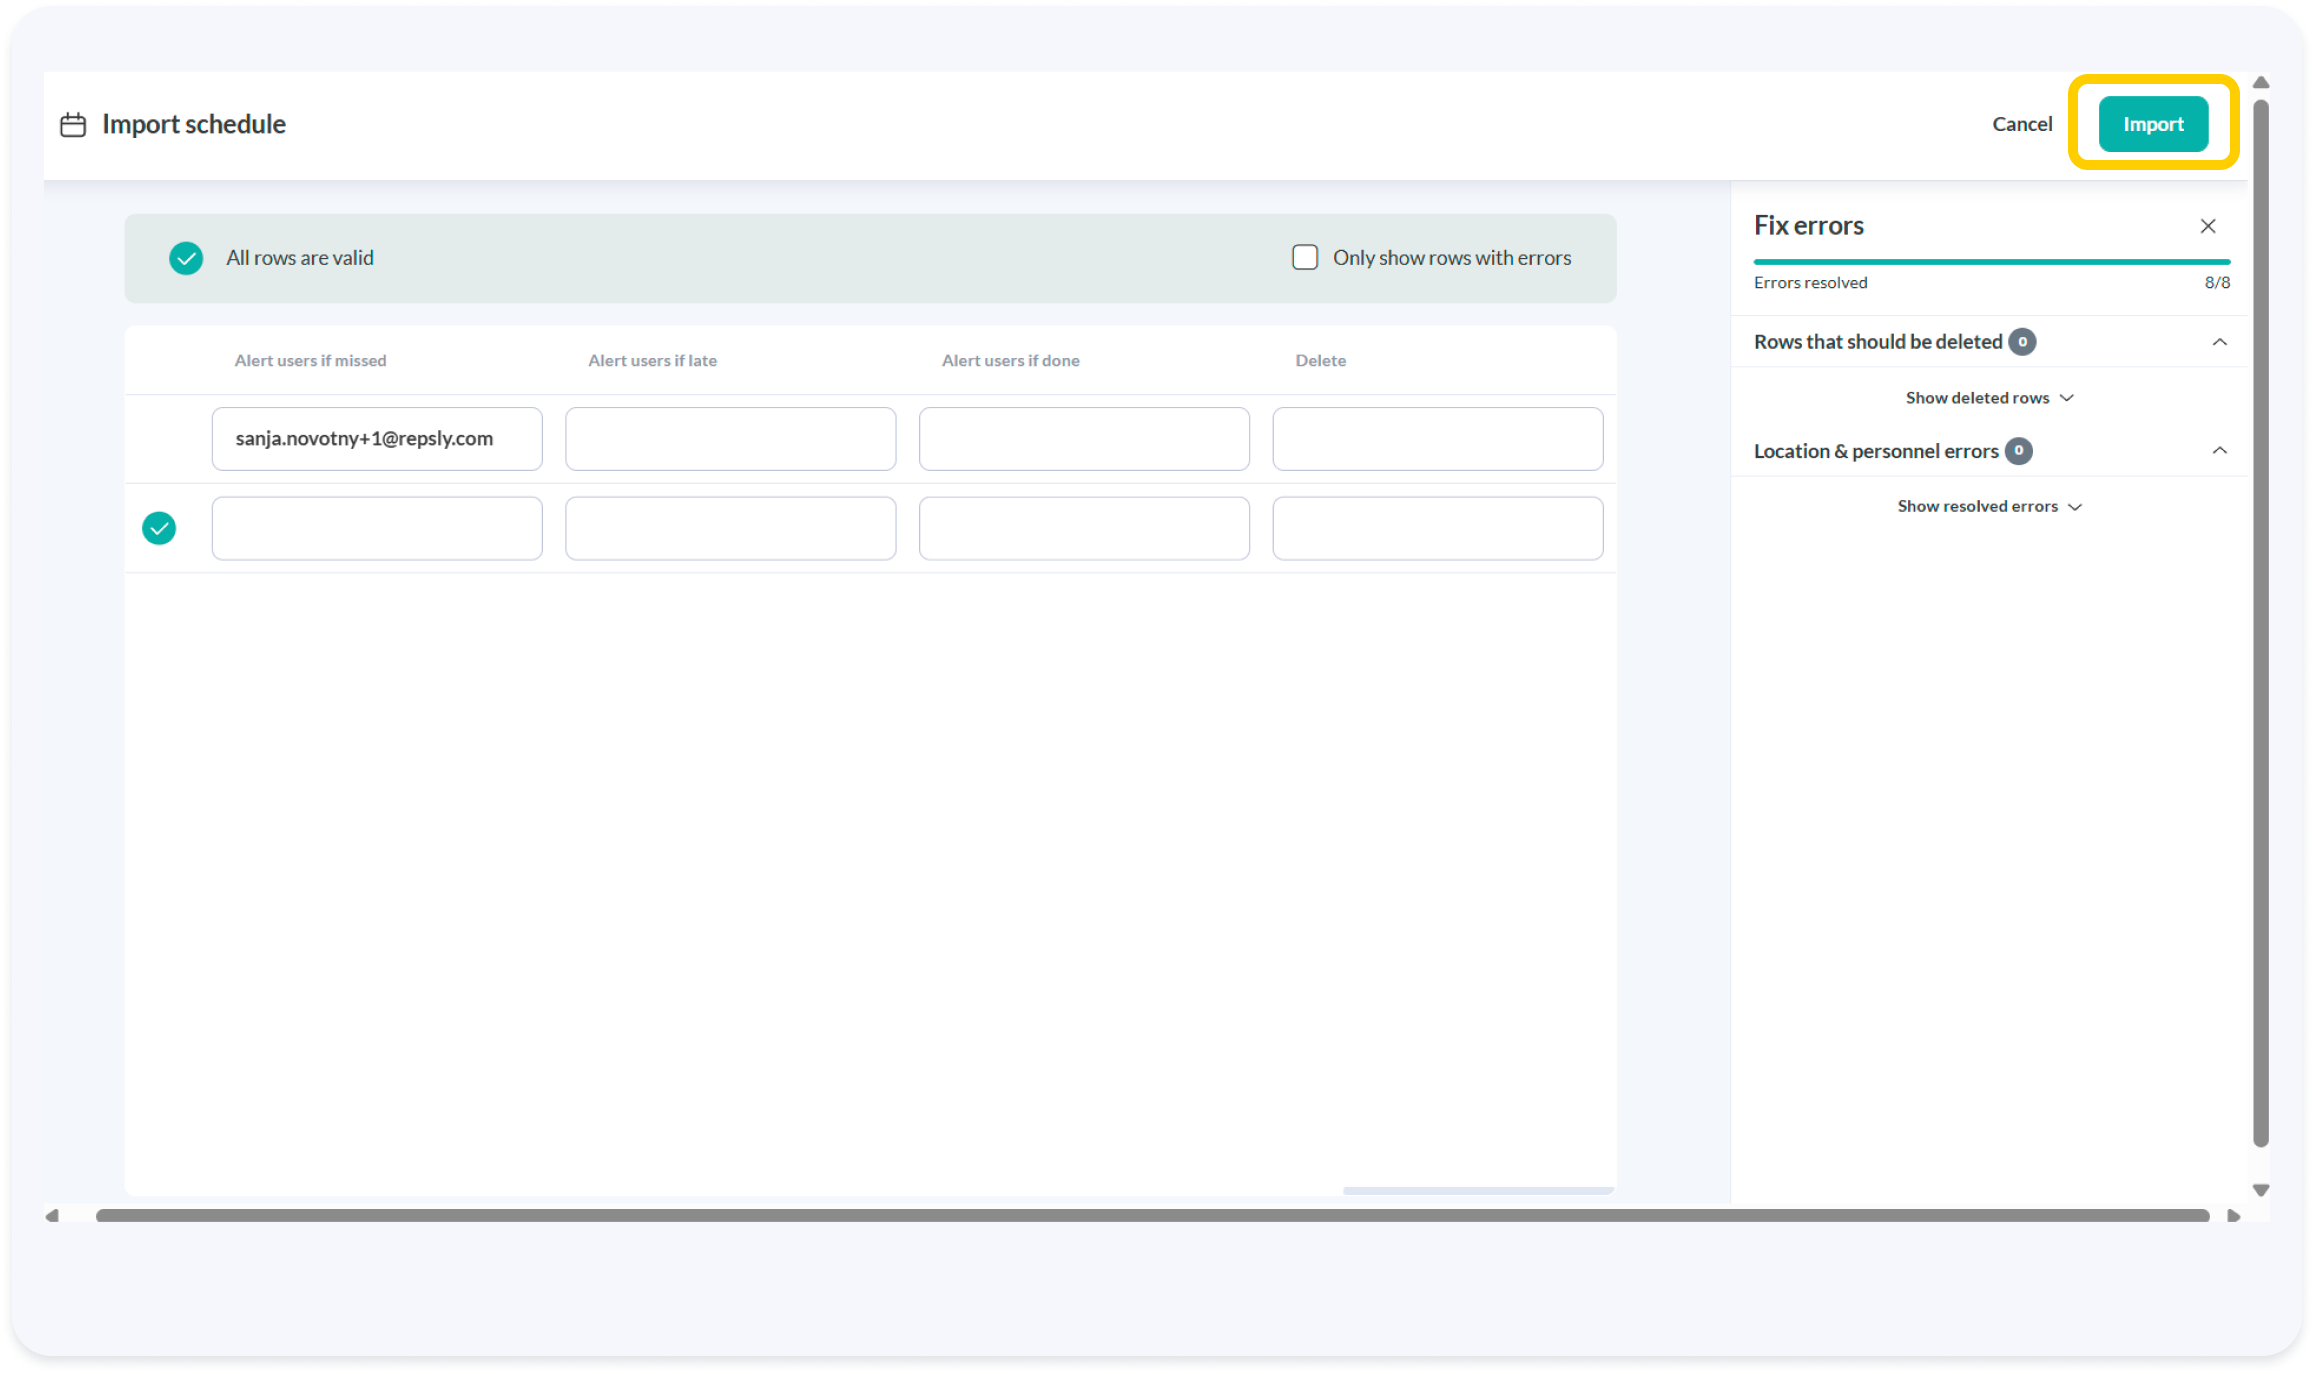Click the Alert users if done column header
Image resolution: width=2314 pixels, height=1374 pixels.
[1010, 361]
